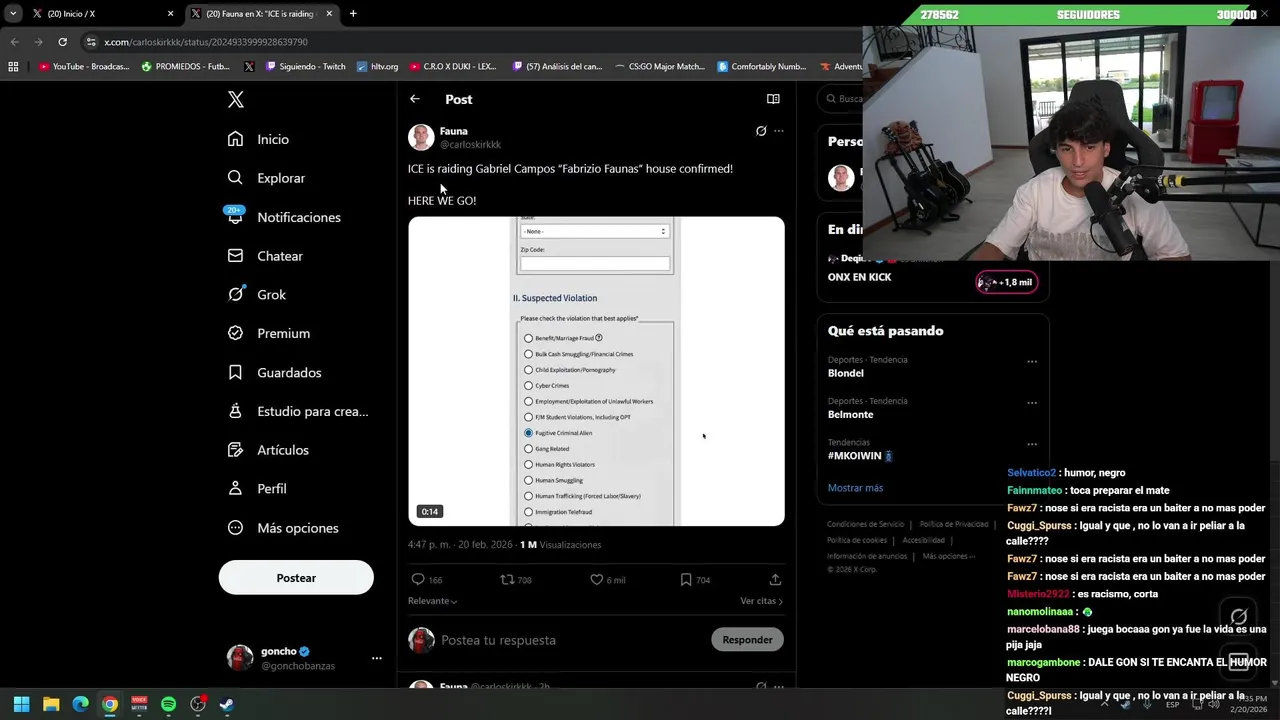Image resolution: width=1280 pixels, height=720 pixels.
Task: Open Microsoft Edge from the taskbar
Action: [80, 704]
